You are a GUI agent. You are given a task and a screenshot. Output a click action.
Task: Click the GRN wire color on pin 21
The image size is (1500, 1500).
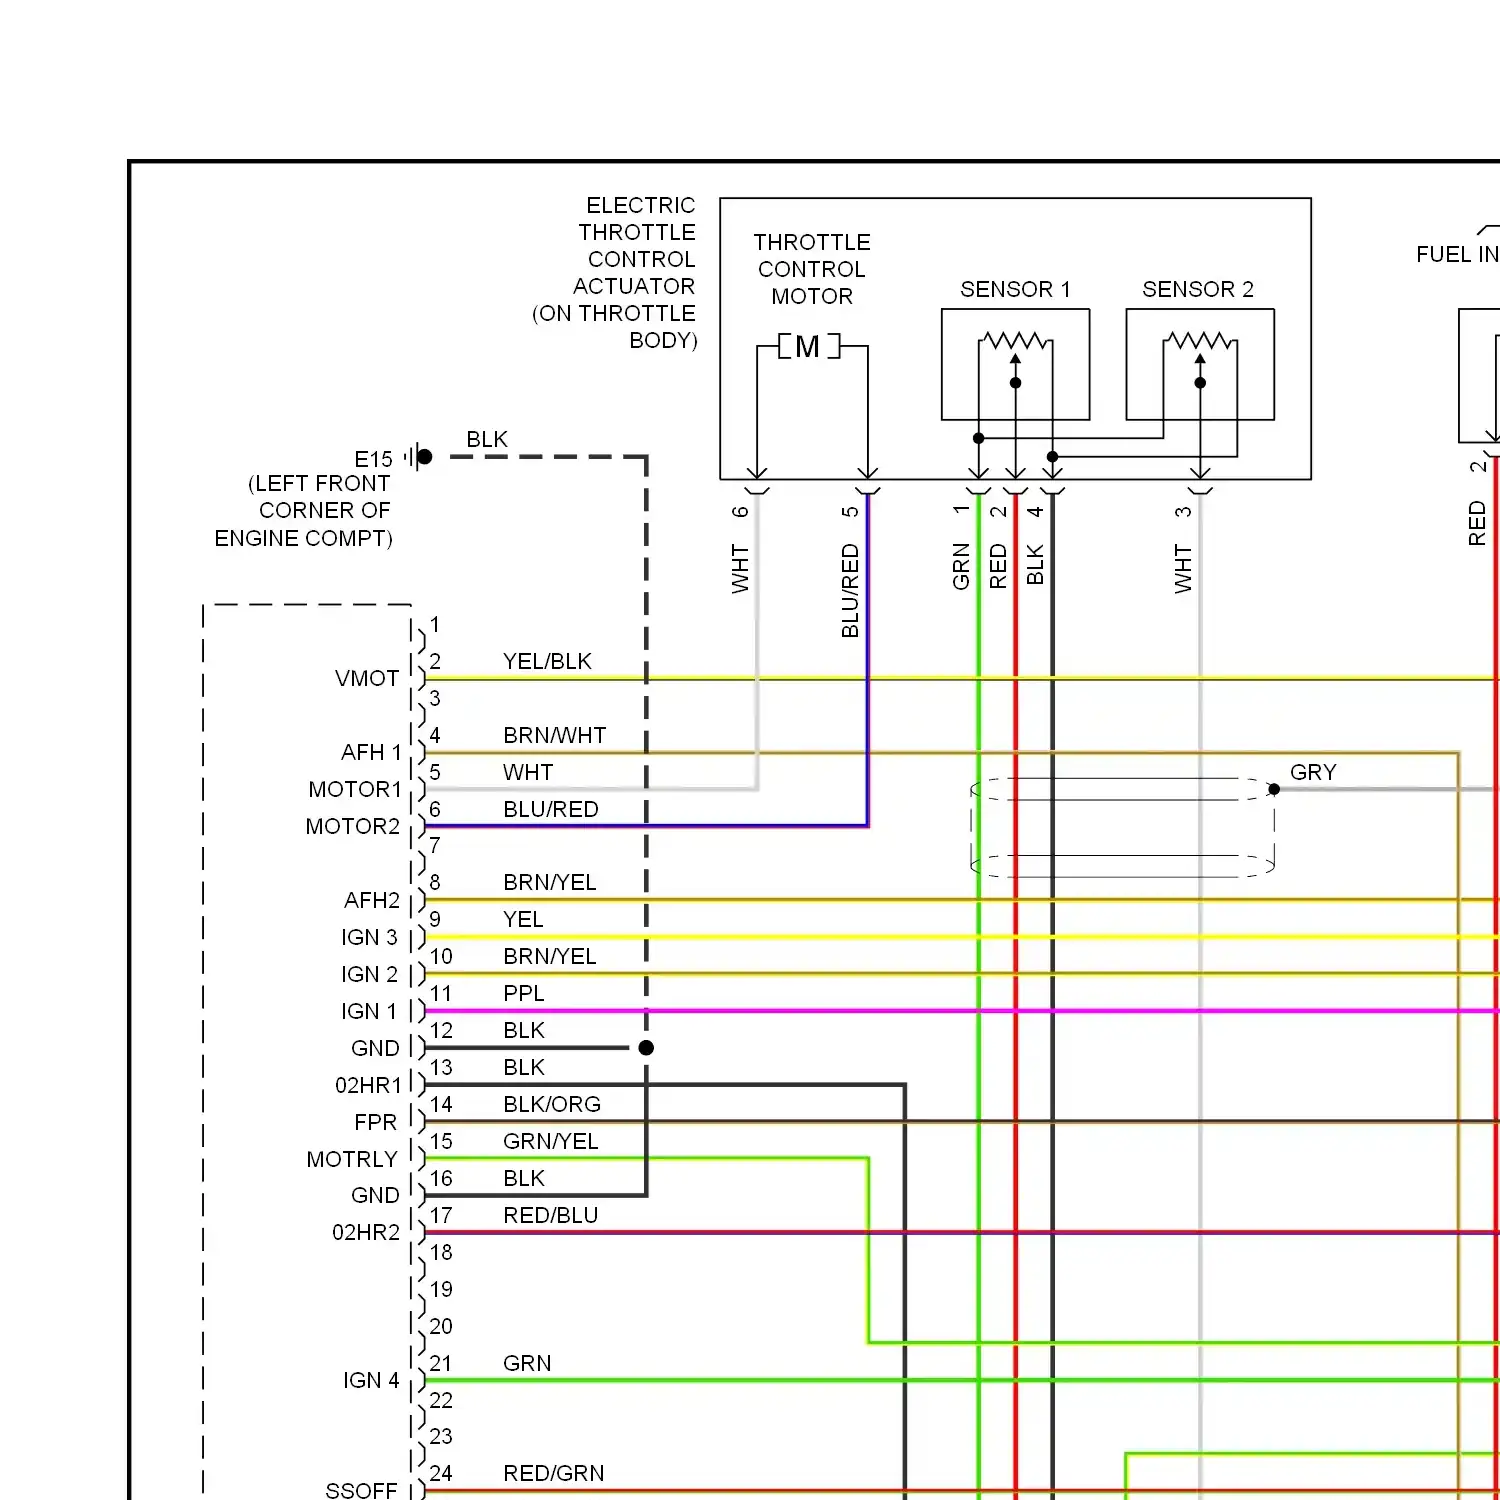coord(527,1363)
